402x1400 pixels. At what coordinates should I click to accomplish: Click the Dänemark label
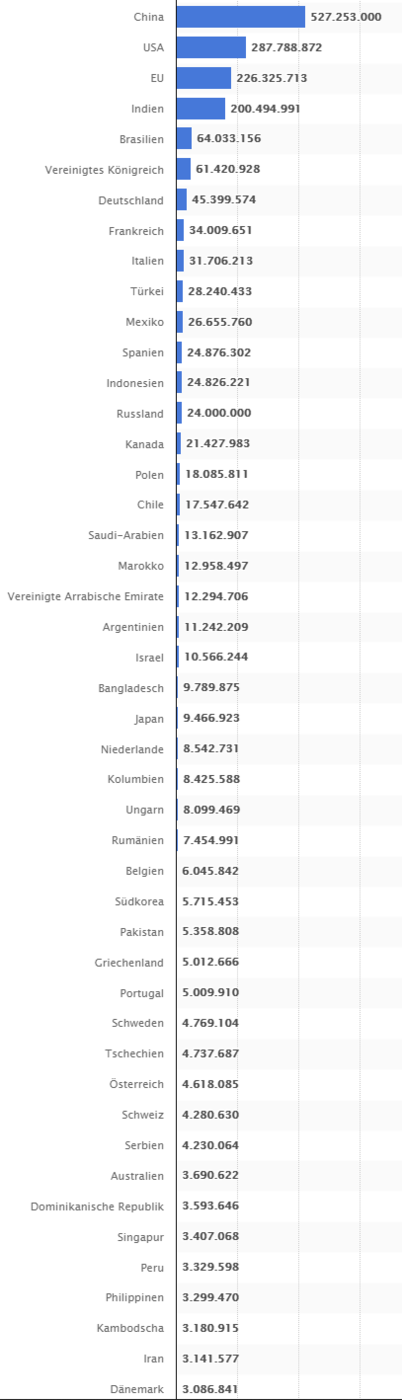(x=137, y=1389)
